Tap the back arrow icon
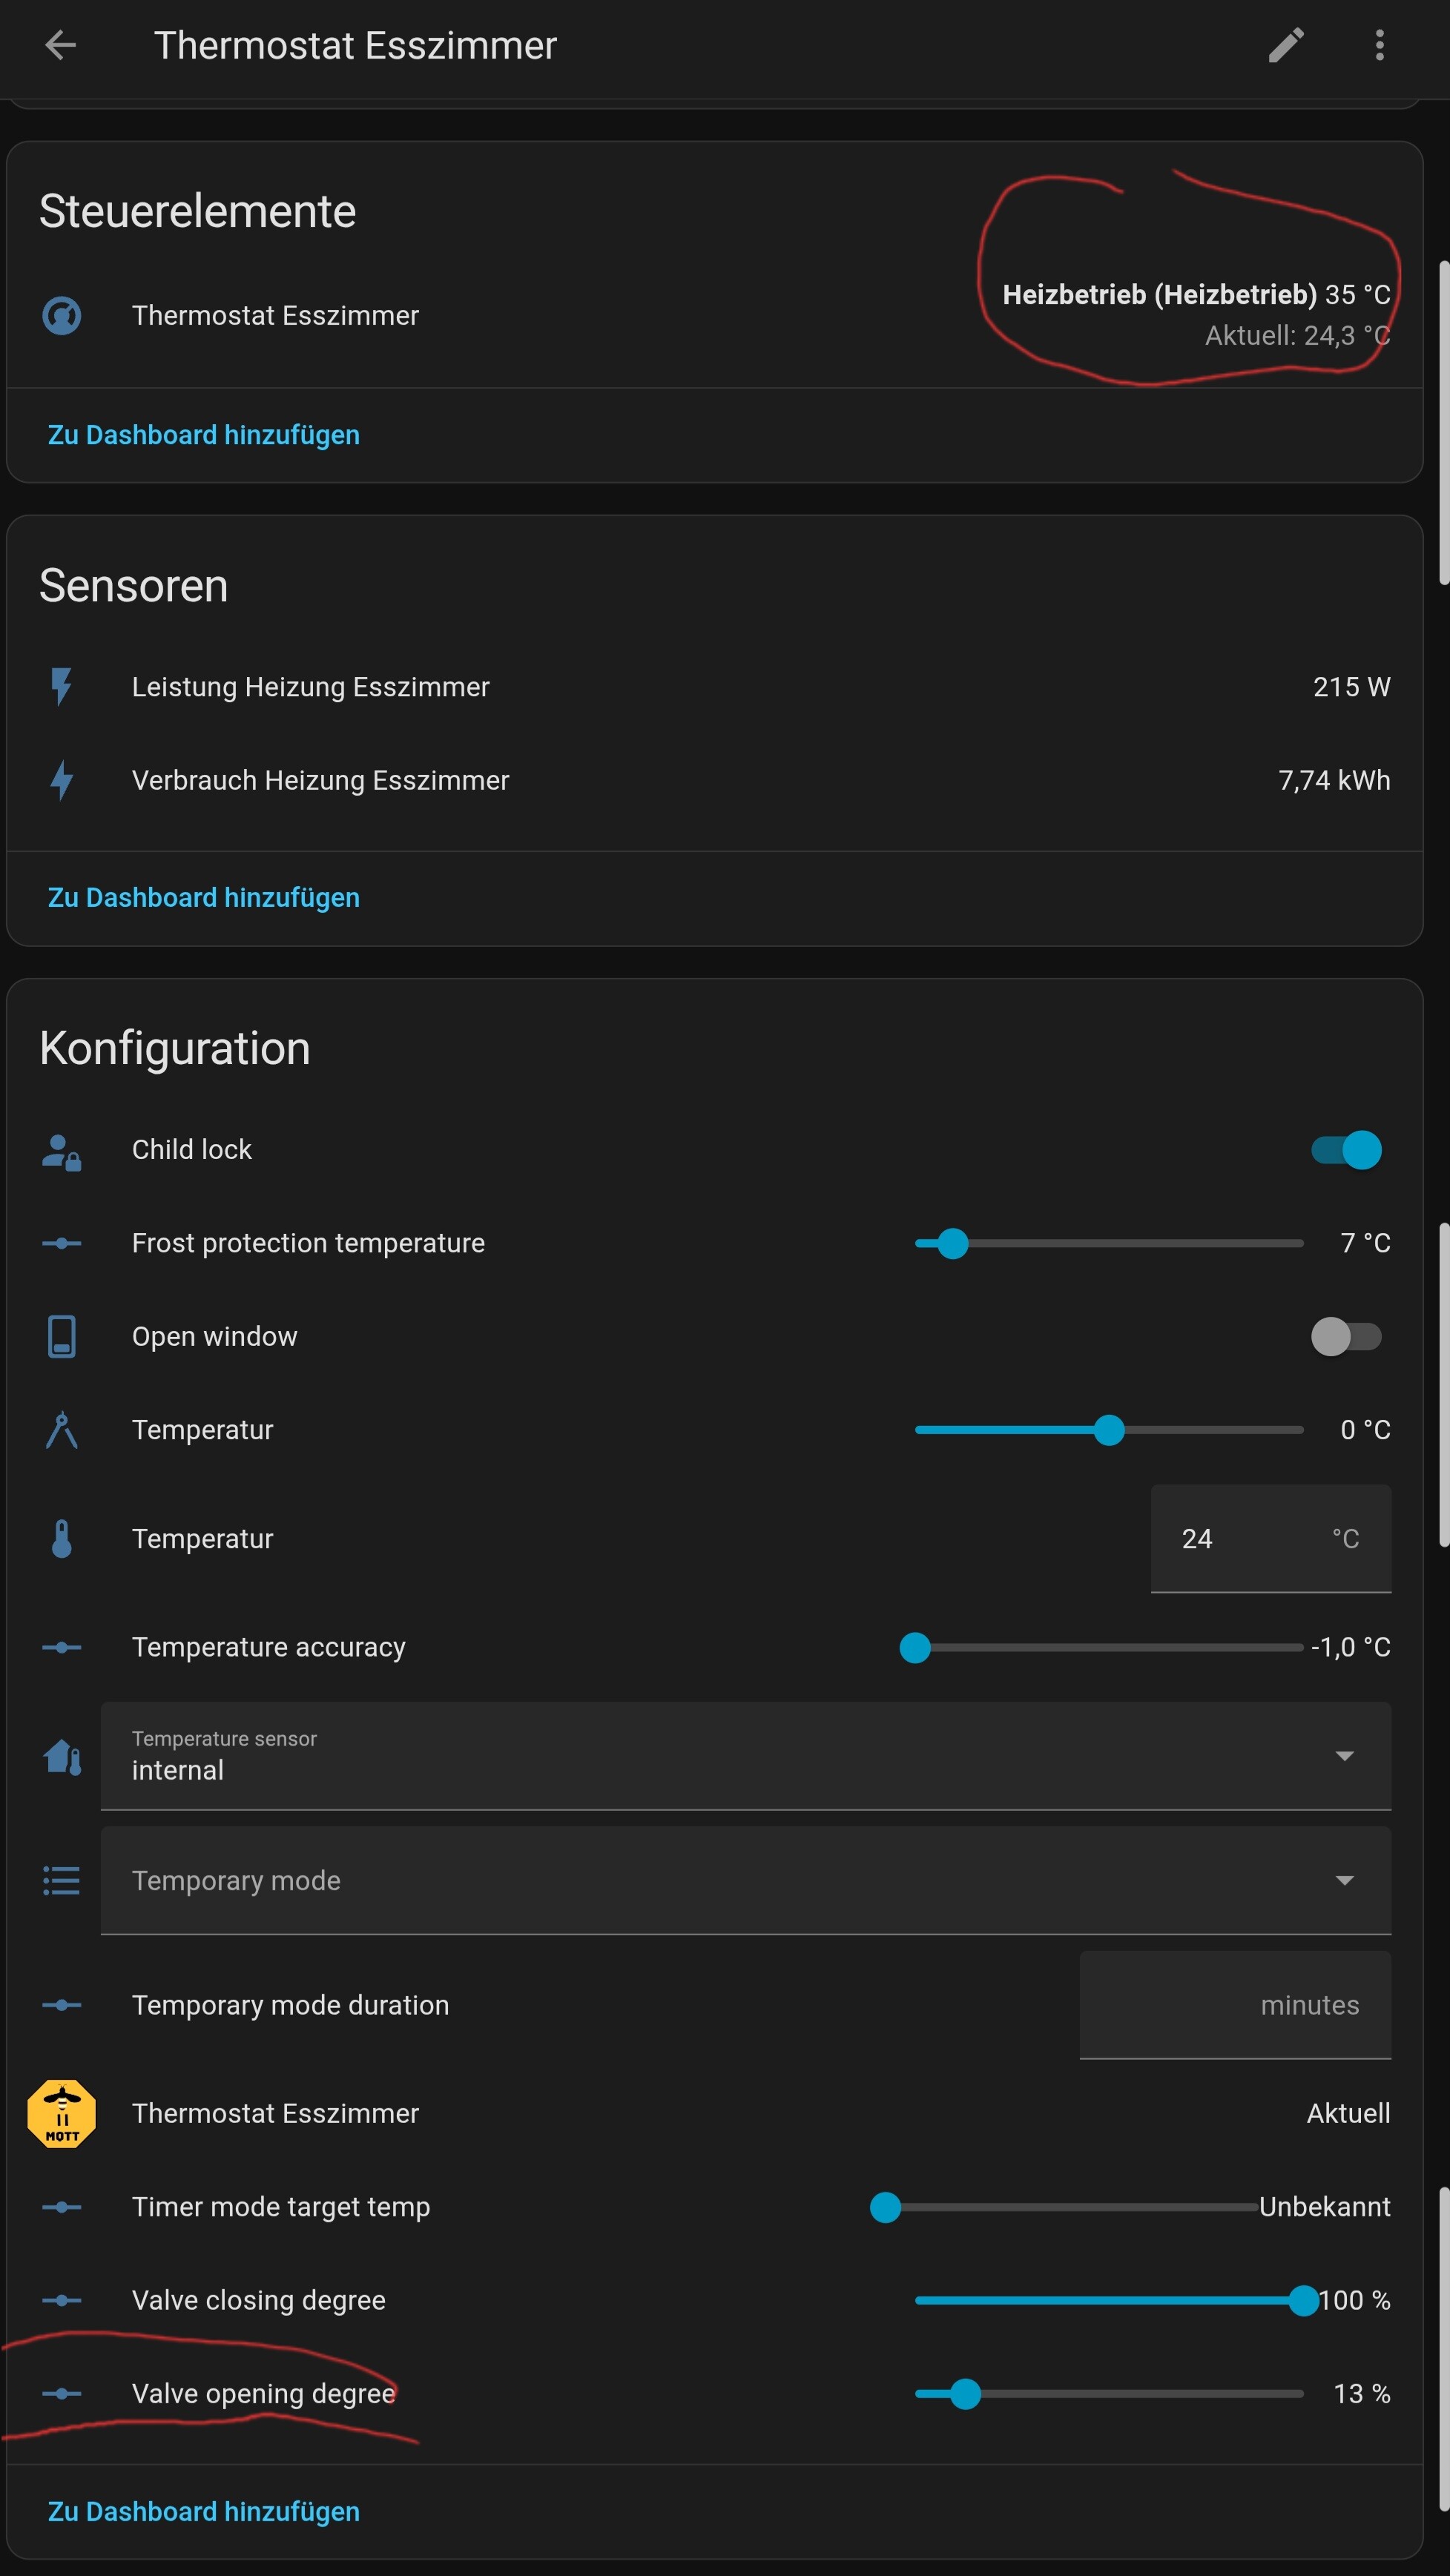Viewport: 1450px width, 2576px height. click(60, 45)
